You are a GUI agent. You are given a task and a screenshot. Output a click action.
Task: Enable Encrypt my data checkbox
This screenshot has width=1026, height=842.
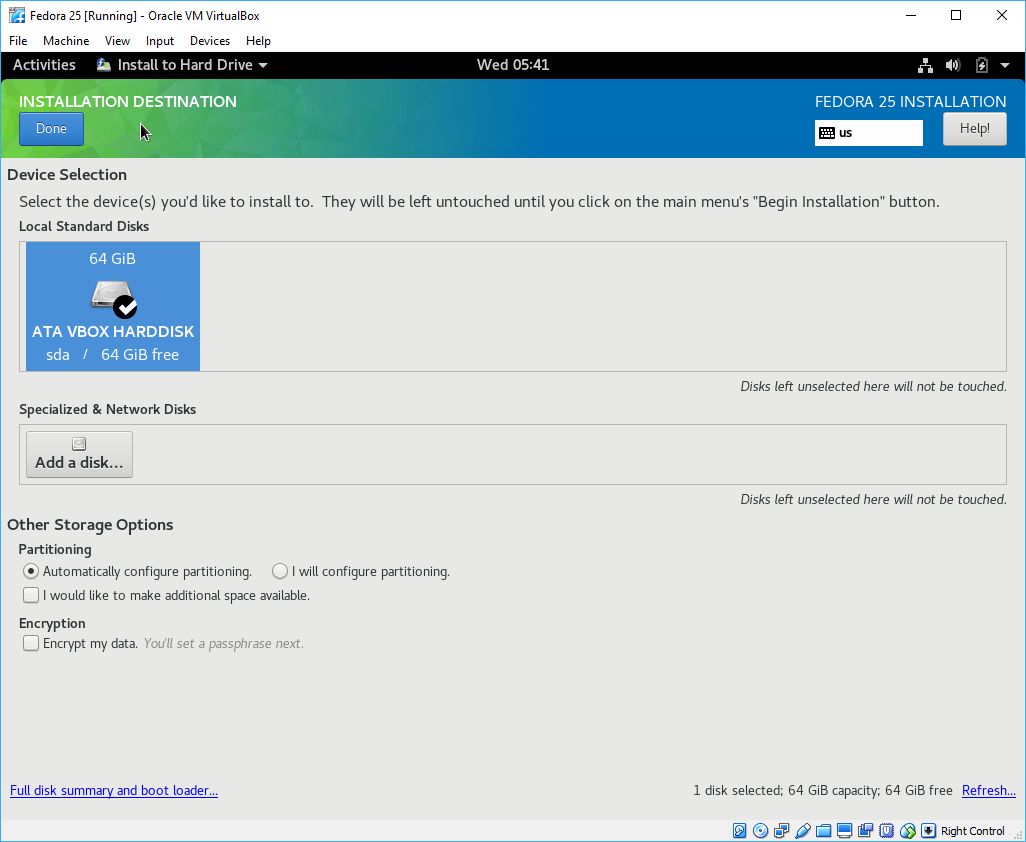31,643
